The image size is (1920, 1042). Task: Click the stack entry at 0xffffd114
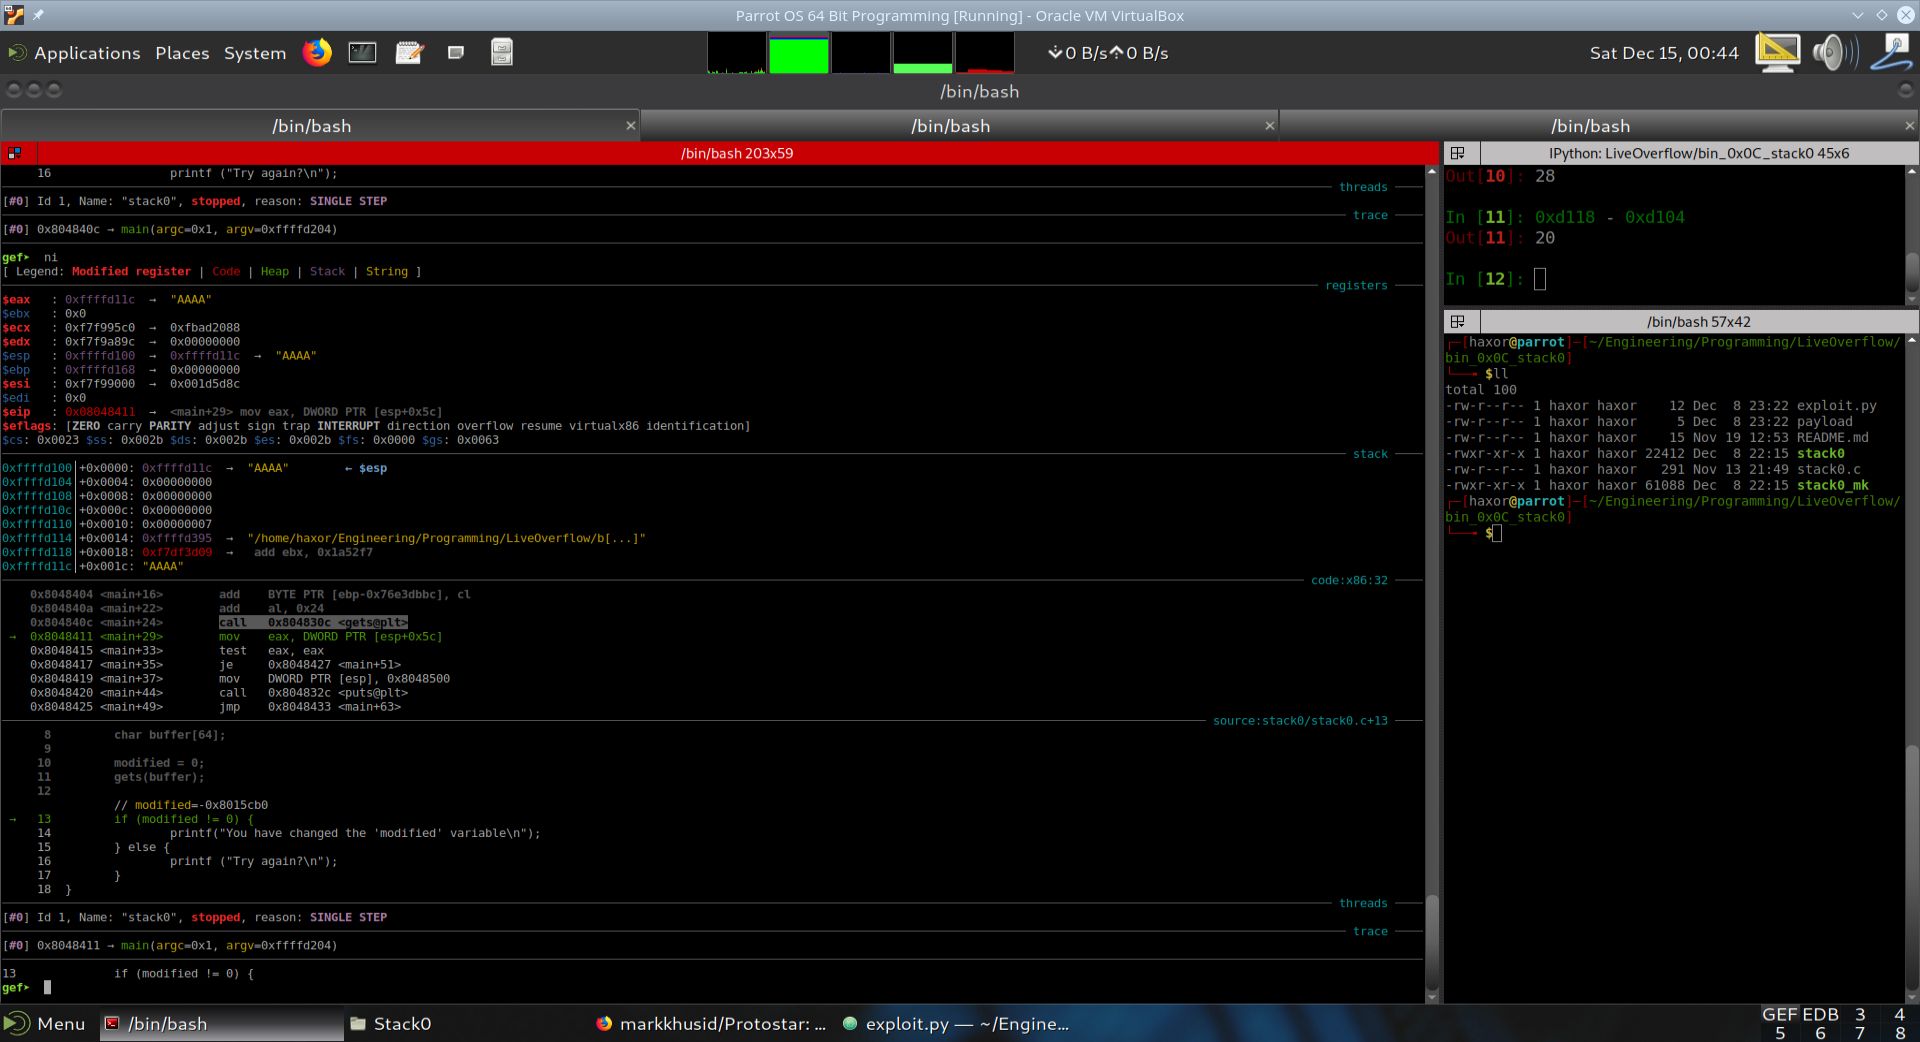pyautogui.click(x=323, y=538)
